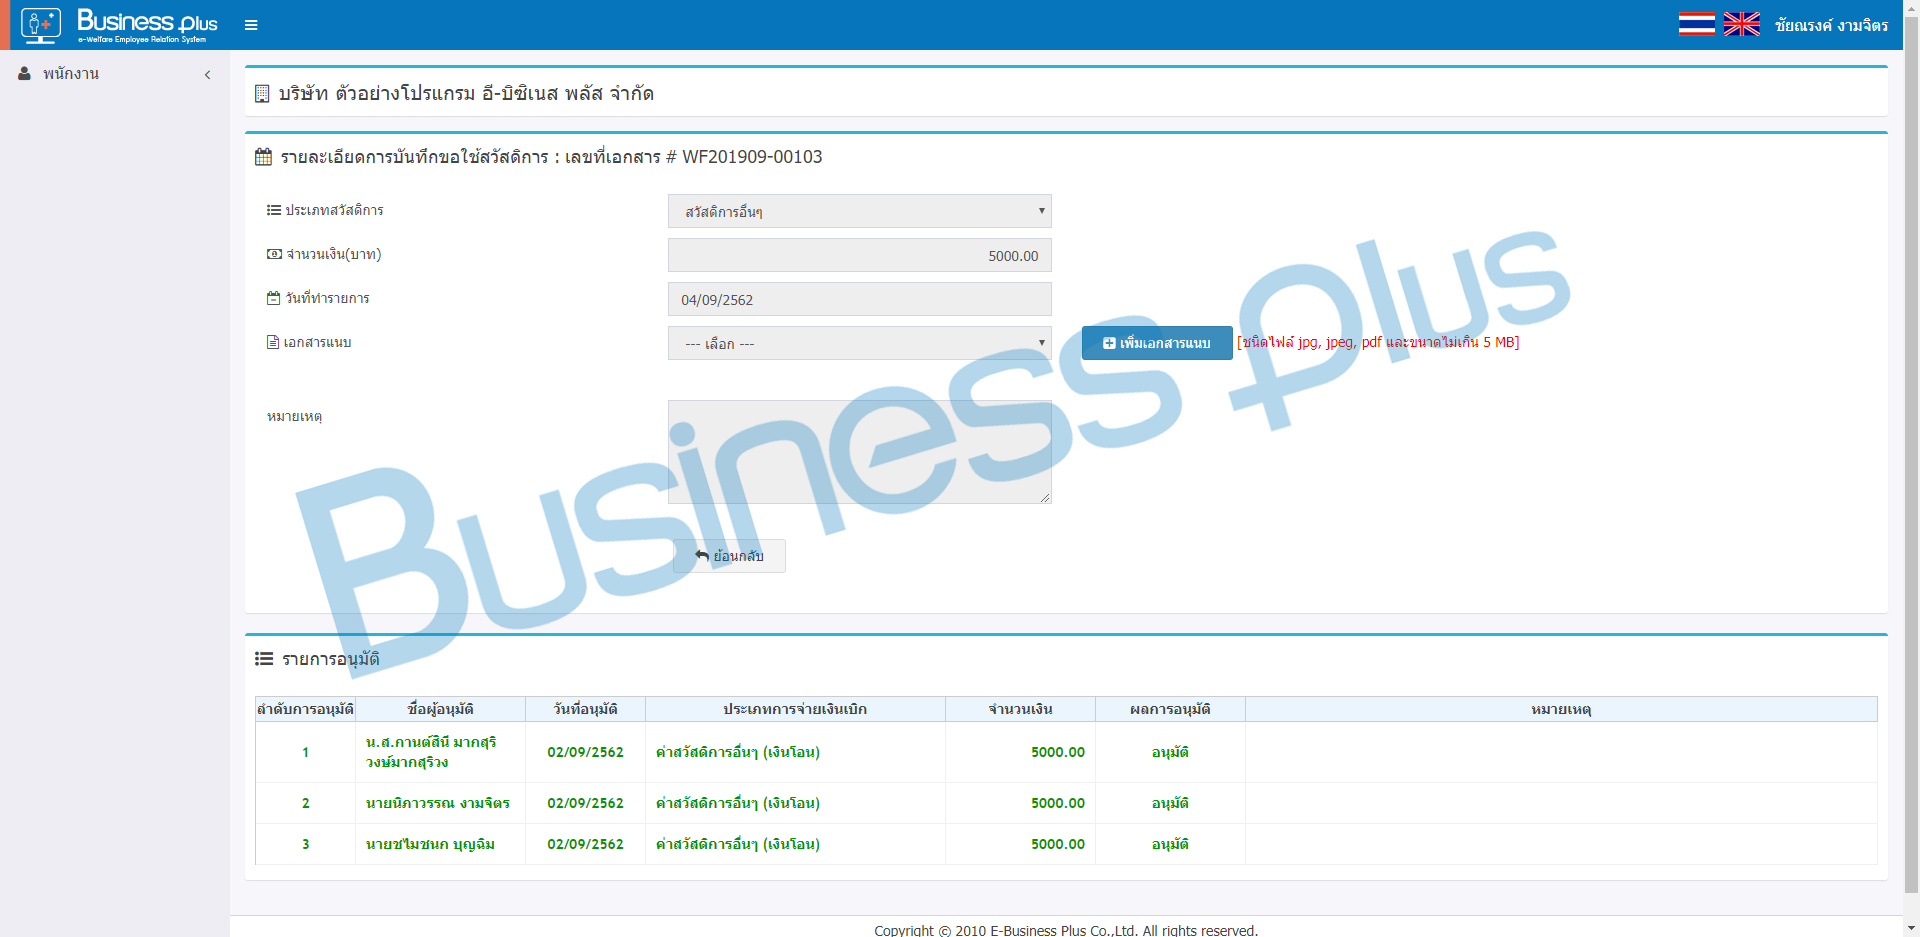Viewport: 1920px width, 937px height.
Task: Click the document icon beside เอกสารแนบ label
Action: [x=273, y=342]
